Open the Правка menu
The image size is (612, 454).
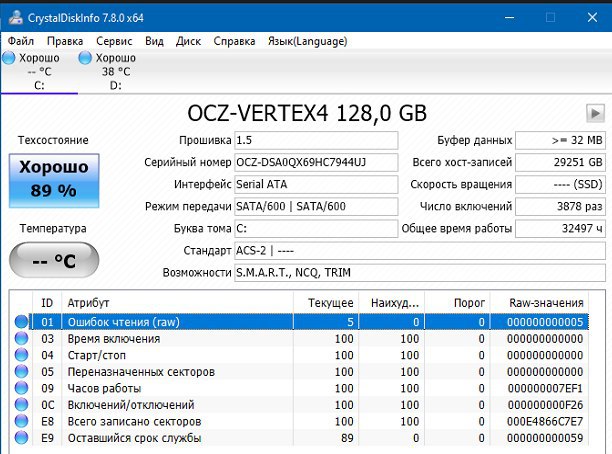click(65, 41)
